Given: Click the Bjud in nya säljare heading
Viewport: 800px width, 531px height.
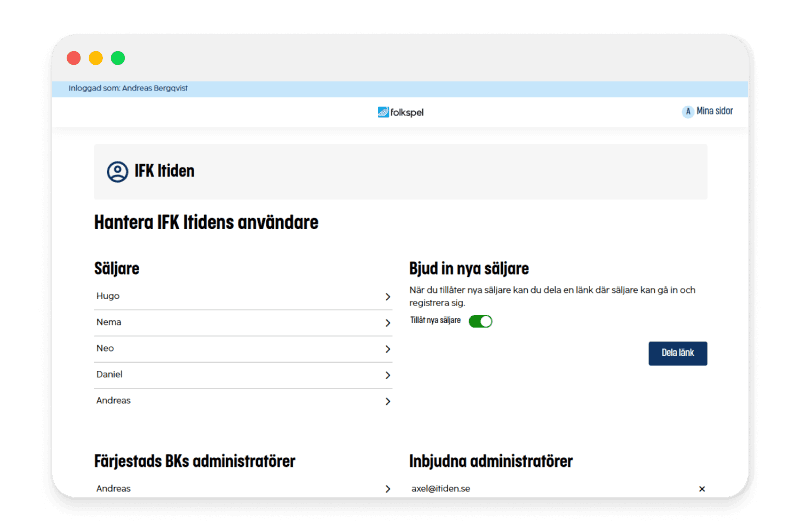Looking at the screenshot, I should 469,268.
